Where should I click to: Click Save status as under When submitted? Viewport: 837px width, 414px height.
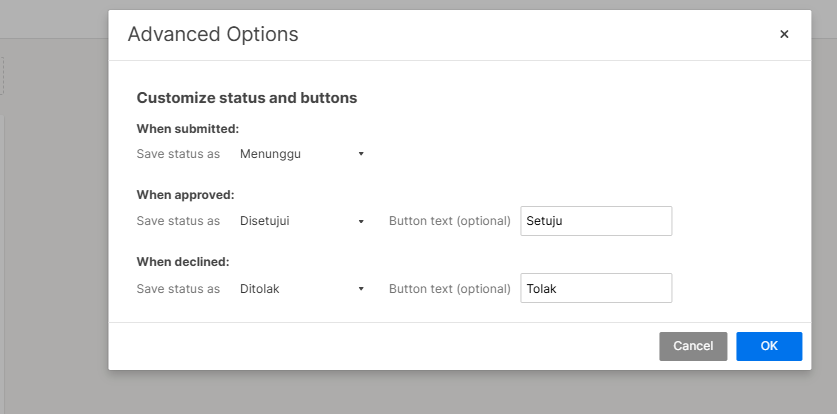tap(178, 154)
